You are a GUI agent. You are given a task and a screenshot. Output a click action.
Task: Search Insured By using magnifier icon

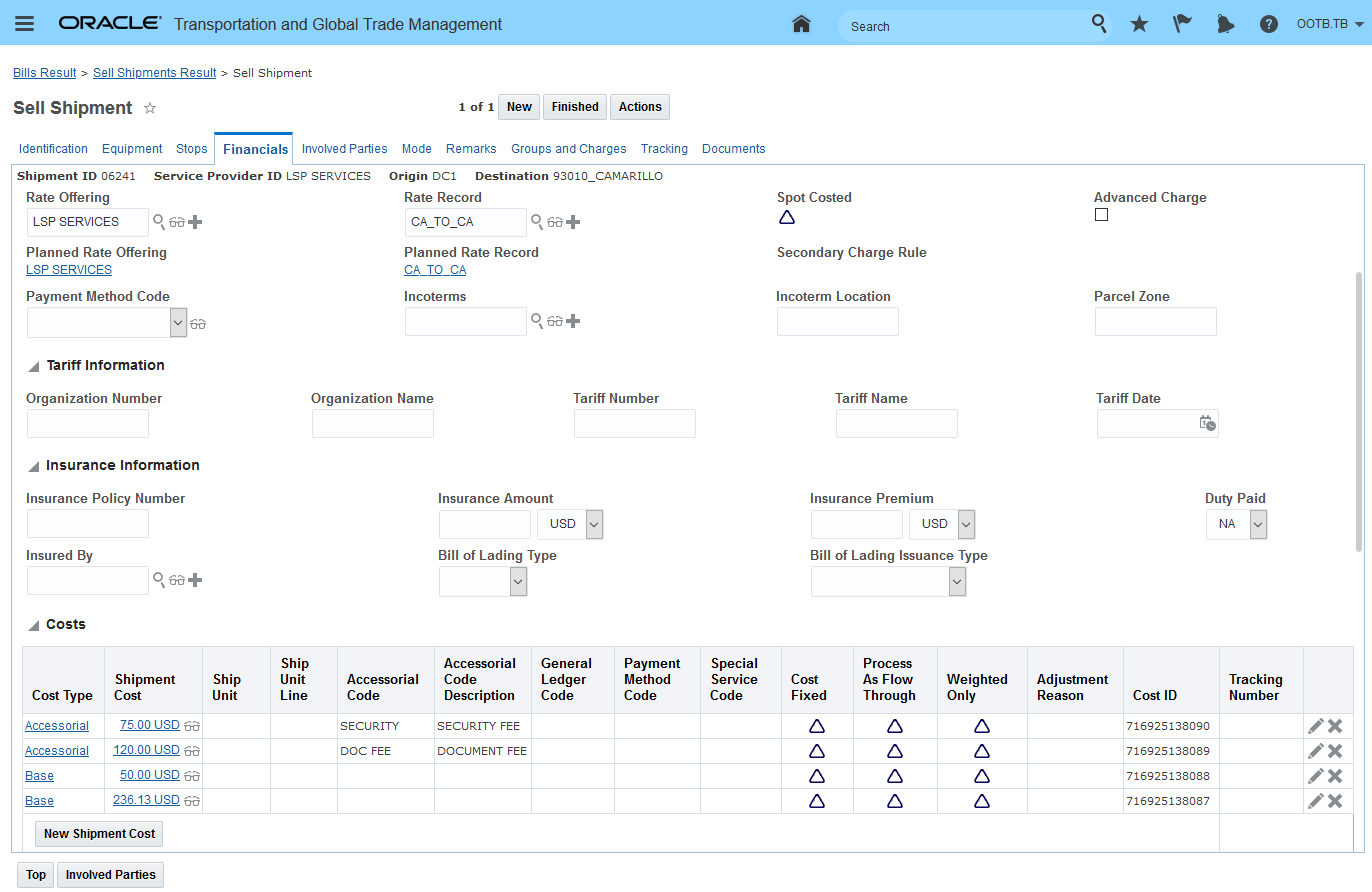[x=159, y=579]
